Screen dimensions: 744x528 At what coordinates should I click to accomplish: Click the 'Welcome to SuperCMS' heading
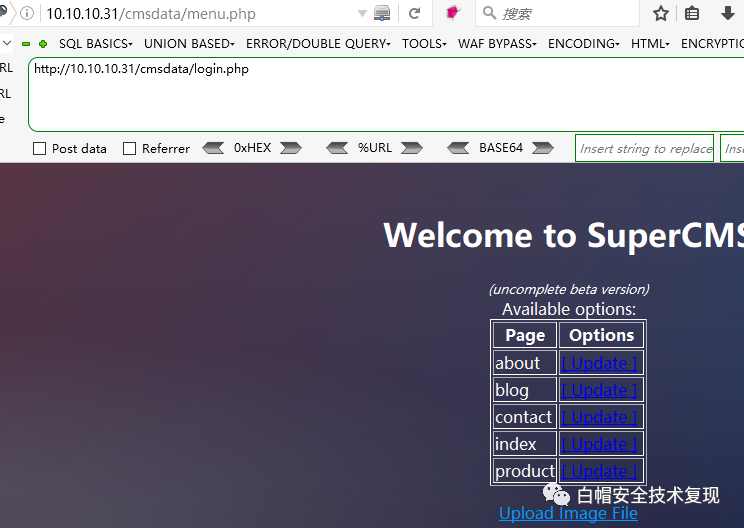coord(564,235)
